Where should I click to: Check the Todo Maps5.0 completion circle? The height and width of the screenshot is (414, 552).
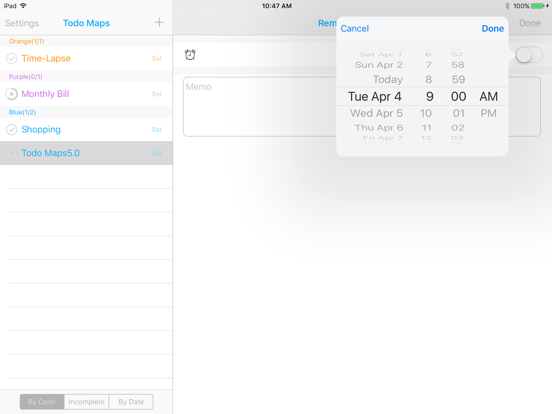coord(12,153)
